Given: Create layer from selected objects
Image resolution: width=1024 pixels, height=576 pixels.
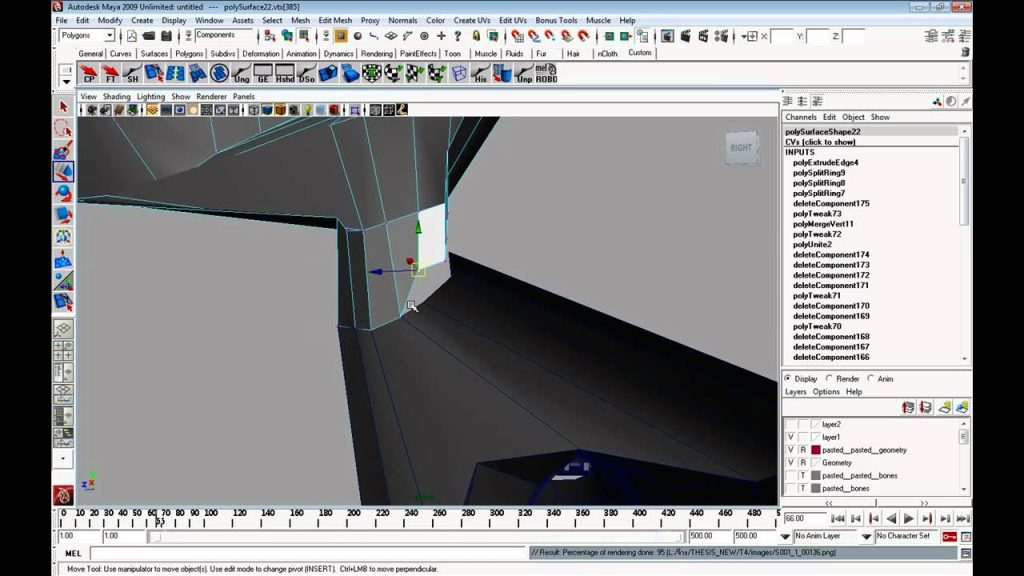Looking at the screenshot, I should 962,408.
